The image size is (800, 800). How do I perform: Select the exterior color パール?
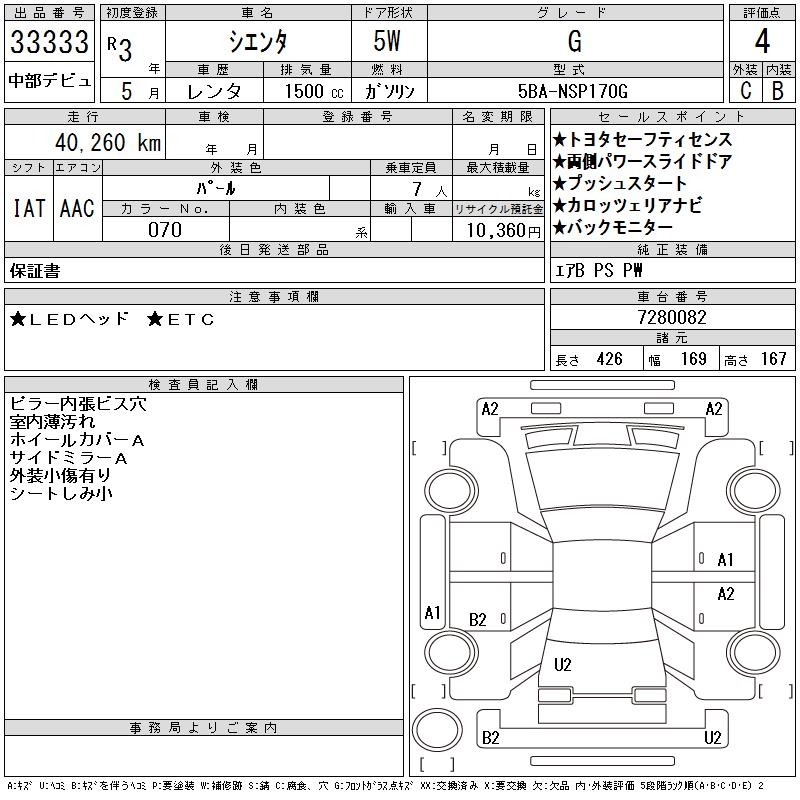click(216, 189)
